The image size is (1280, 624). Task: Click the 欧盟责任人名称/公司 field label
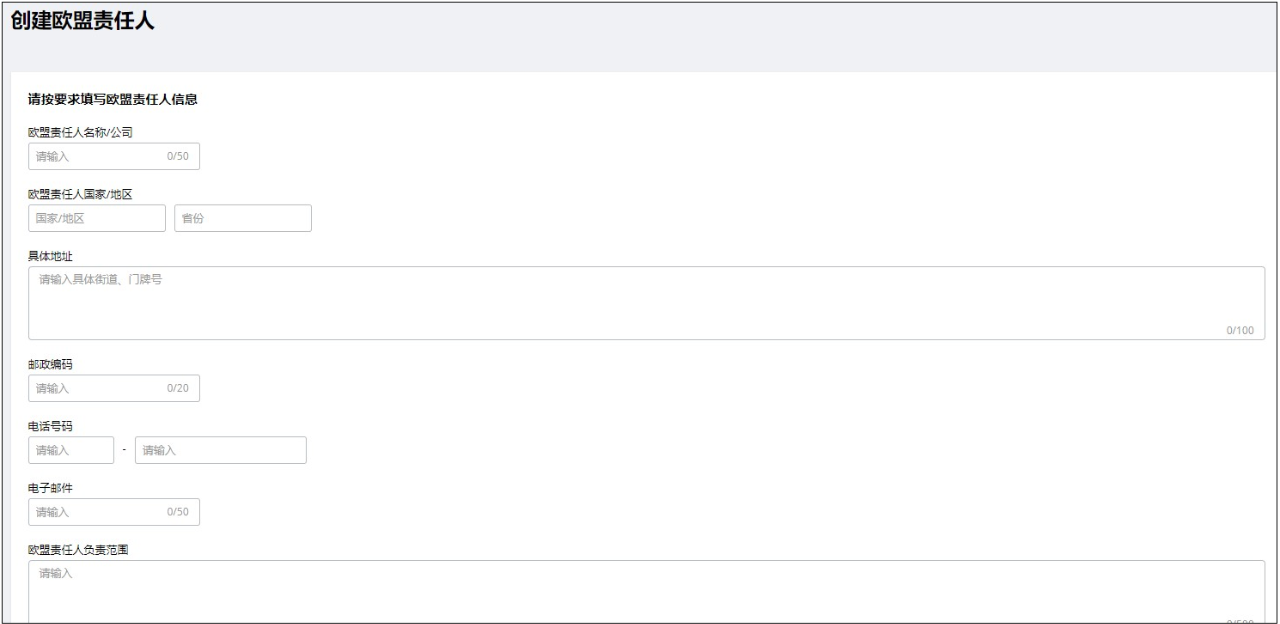coord(80,132)
